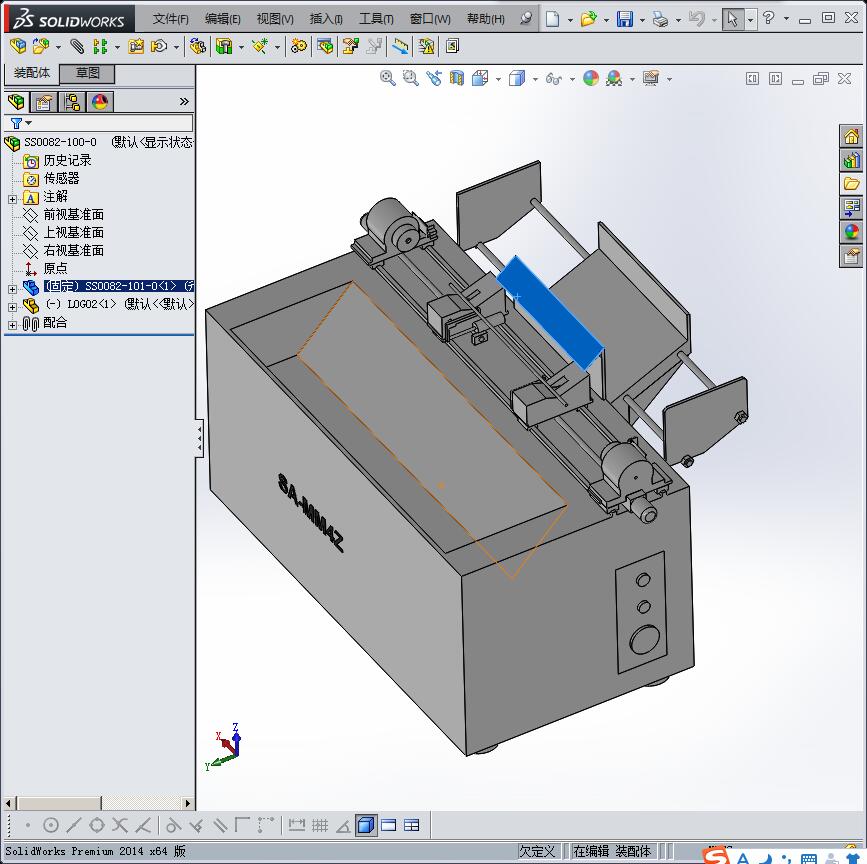Click the View Settings monitor icon
Viewport: 867px width, 864px height.
pos(651,78)
